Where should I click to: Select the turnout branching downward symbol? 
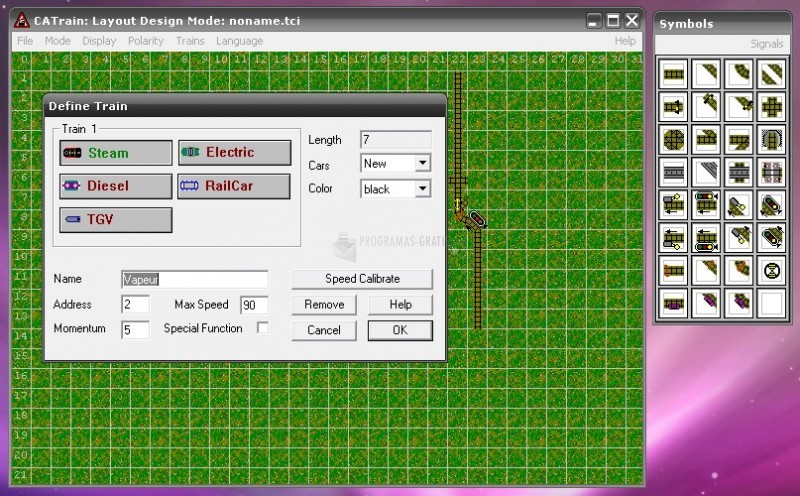point(739,139)
